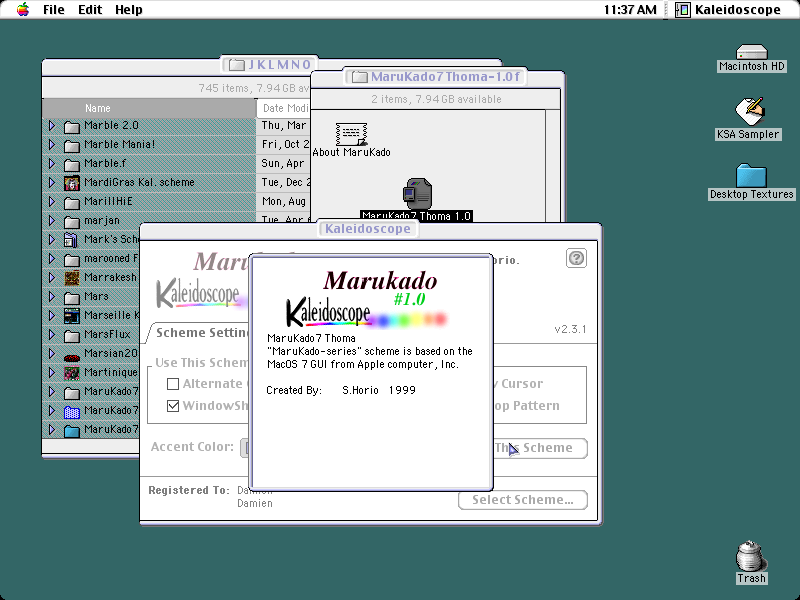Enable the Alternate checkbox in Kaleidoscope
Viewport: 800px width, 600px height.
point(173,384)
